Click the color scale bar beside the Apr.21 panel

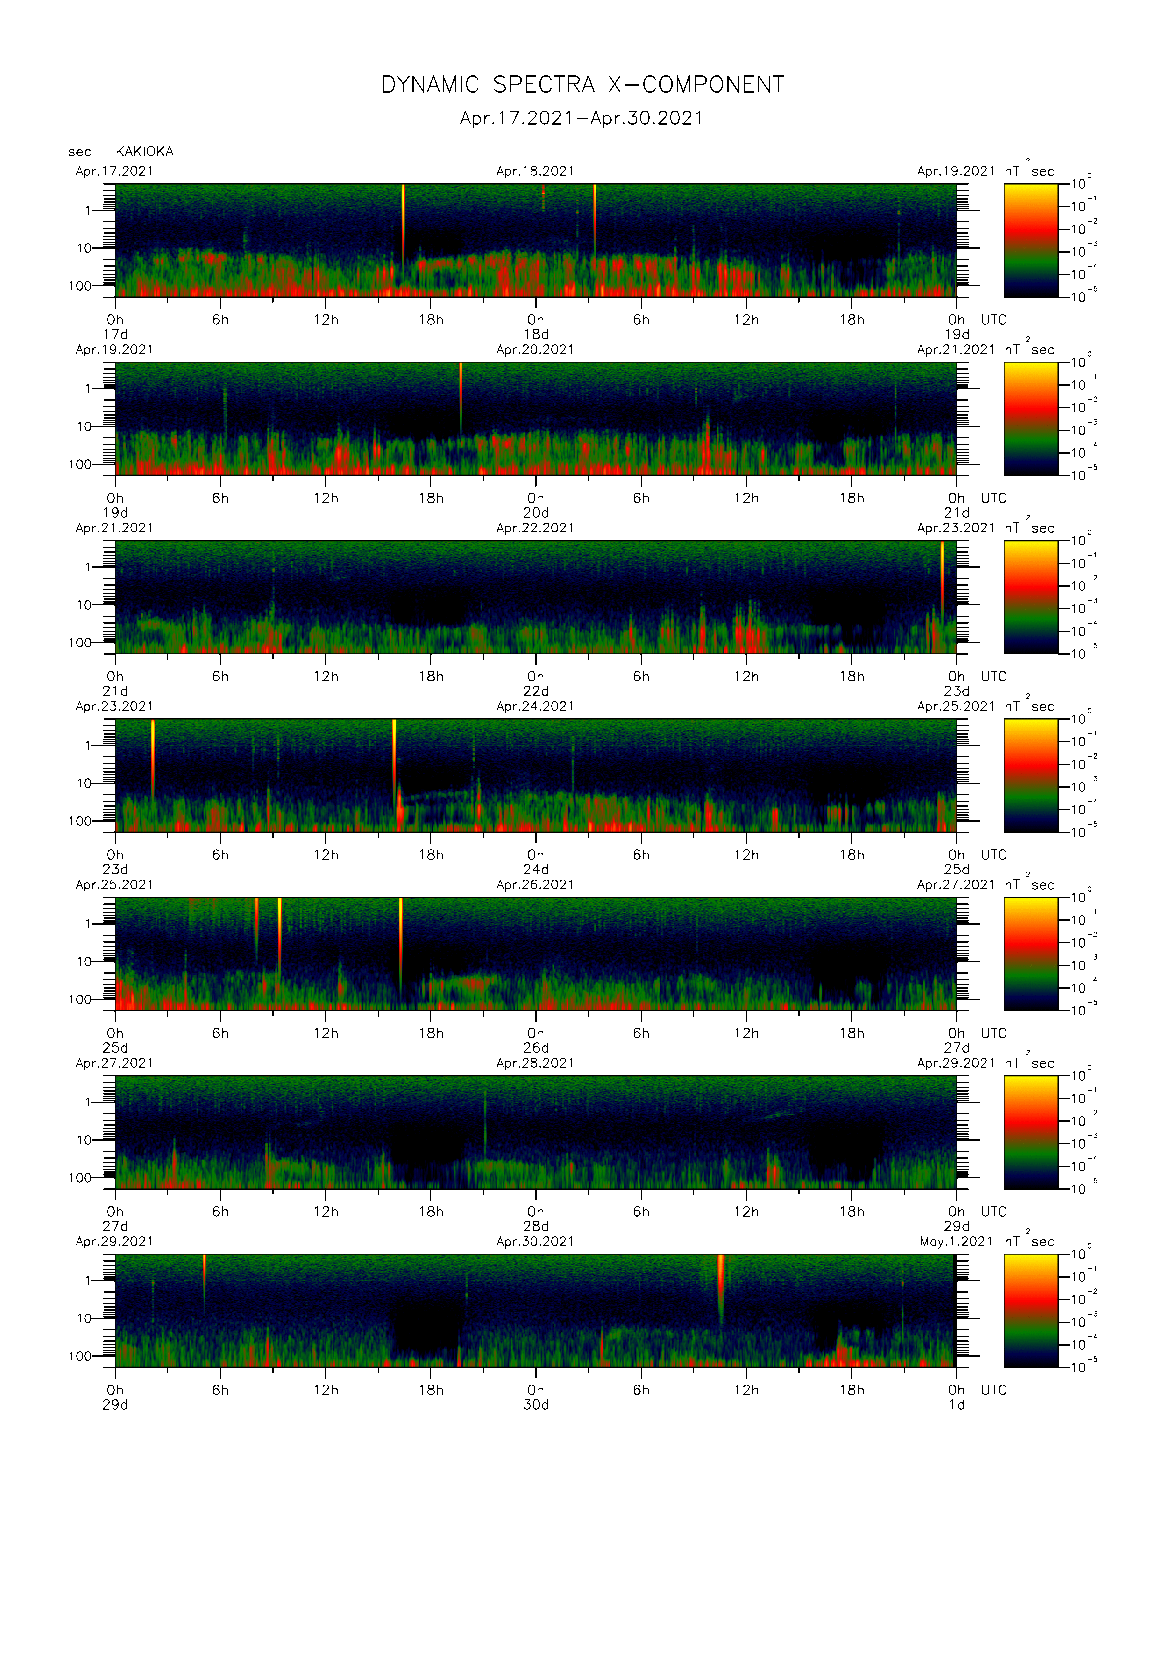1031,597
